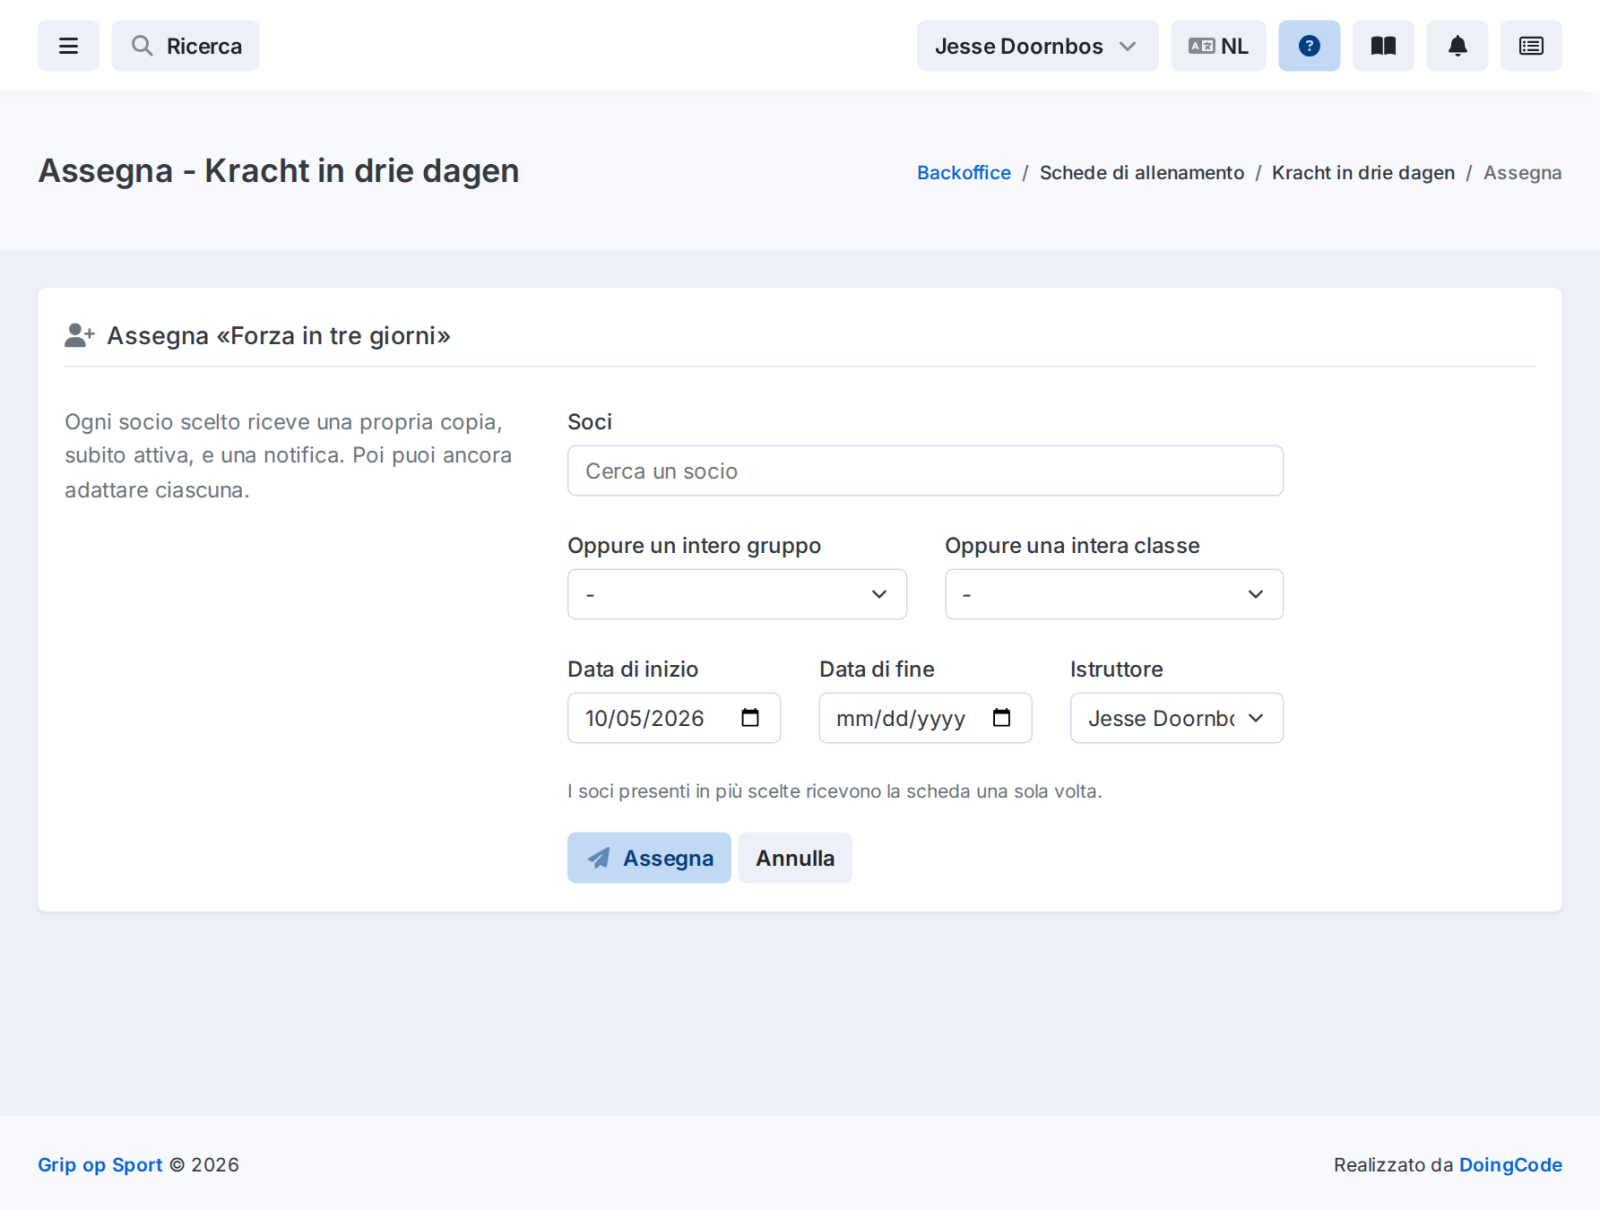This screenshot has width=1600, height=1210.
Task: Open Schede di allenamento breadcrumb
Action: pyautogui.click(x=1142, y=173)
